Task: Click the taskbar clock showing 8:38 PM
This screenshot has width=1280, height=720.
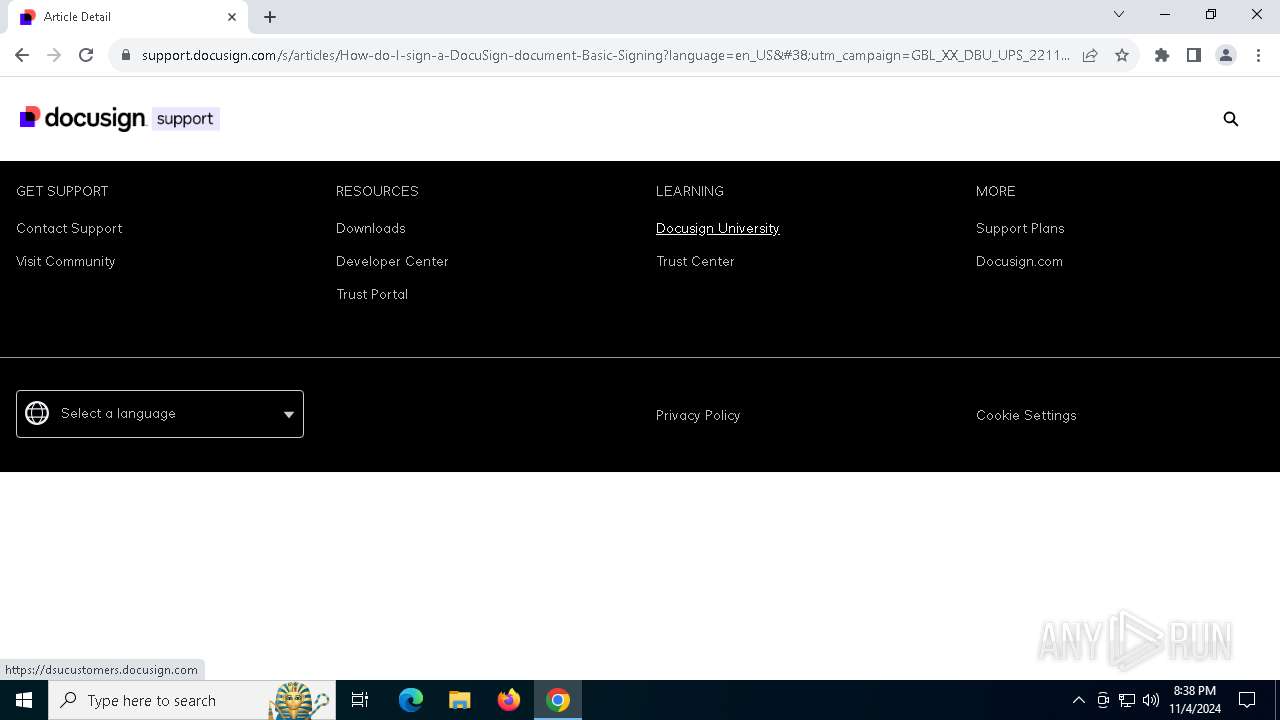Action: coord(1195,700)
